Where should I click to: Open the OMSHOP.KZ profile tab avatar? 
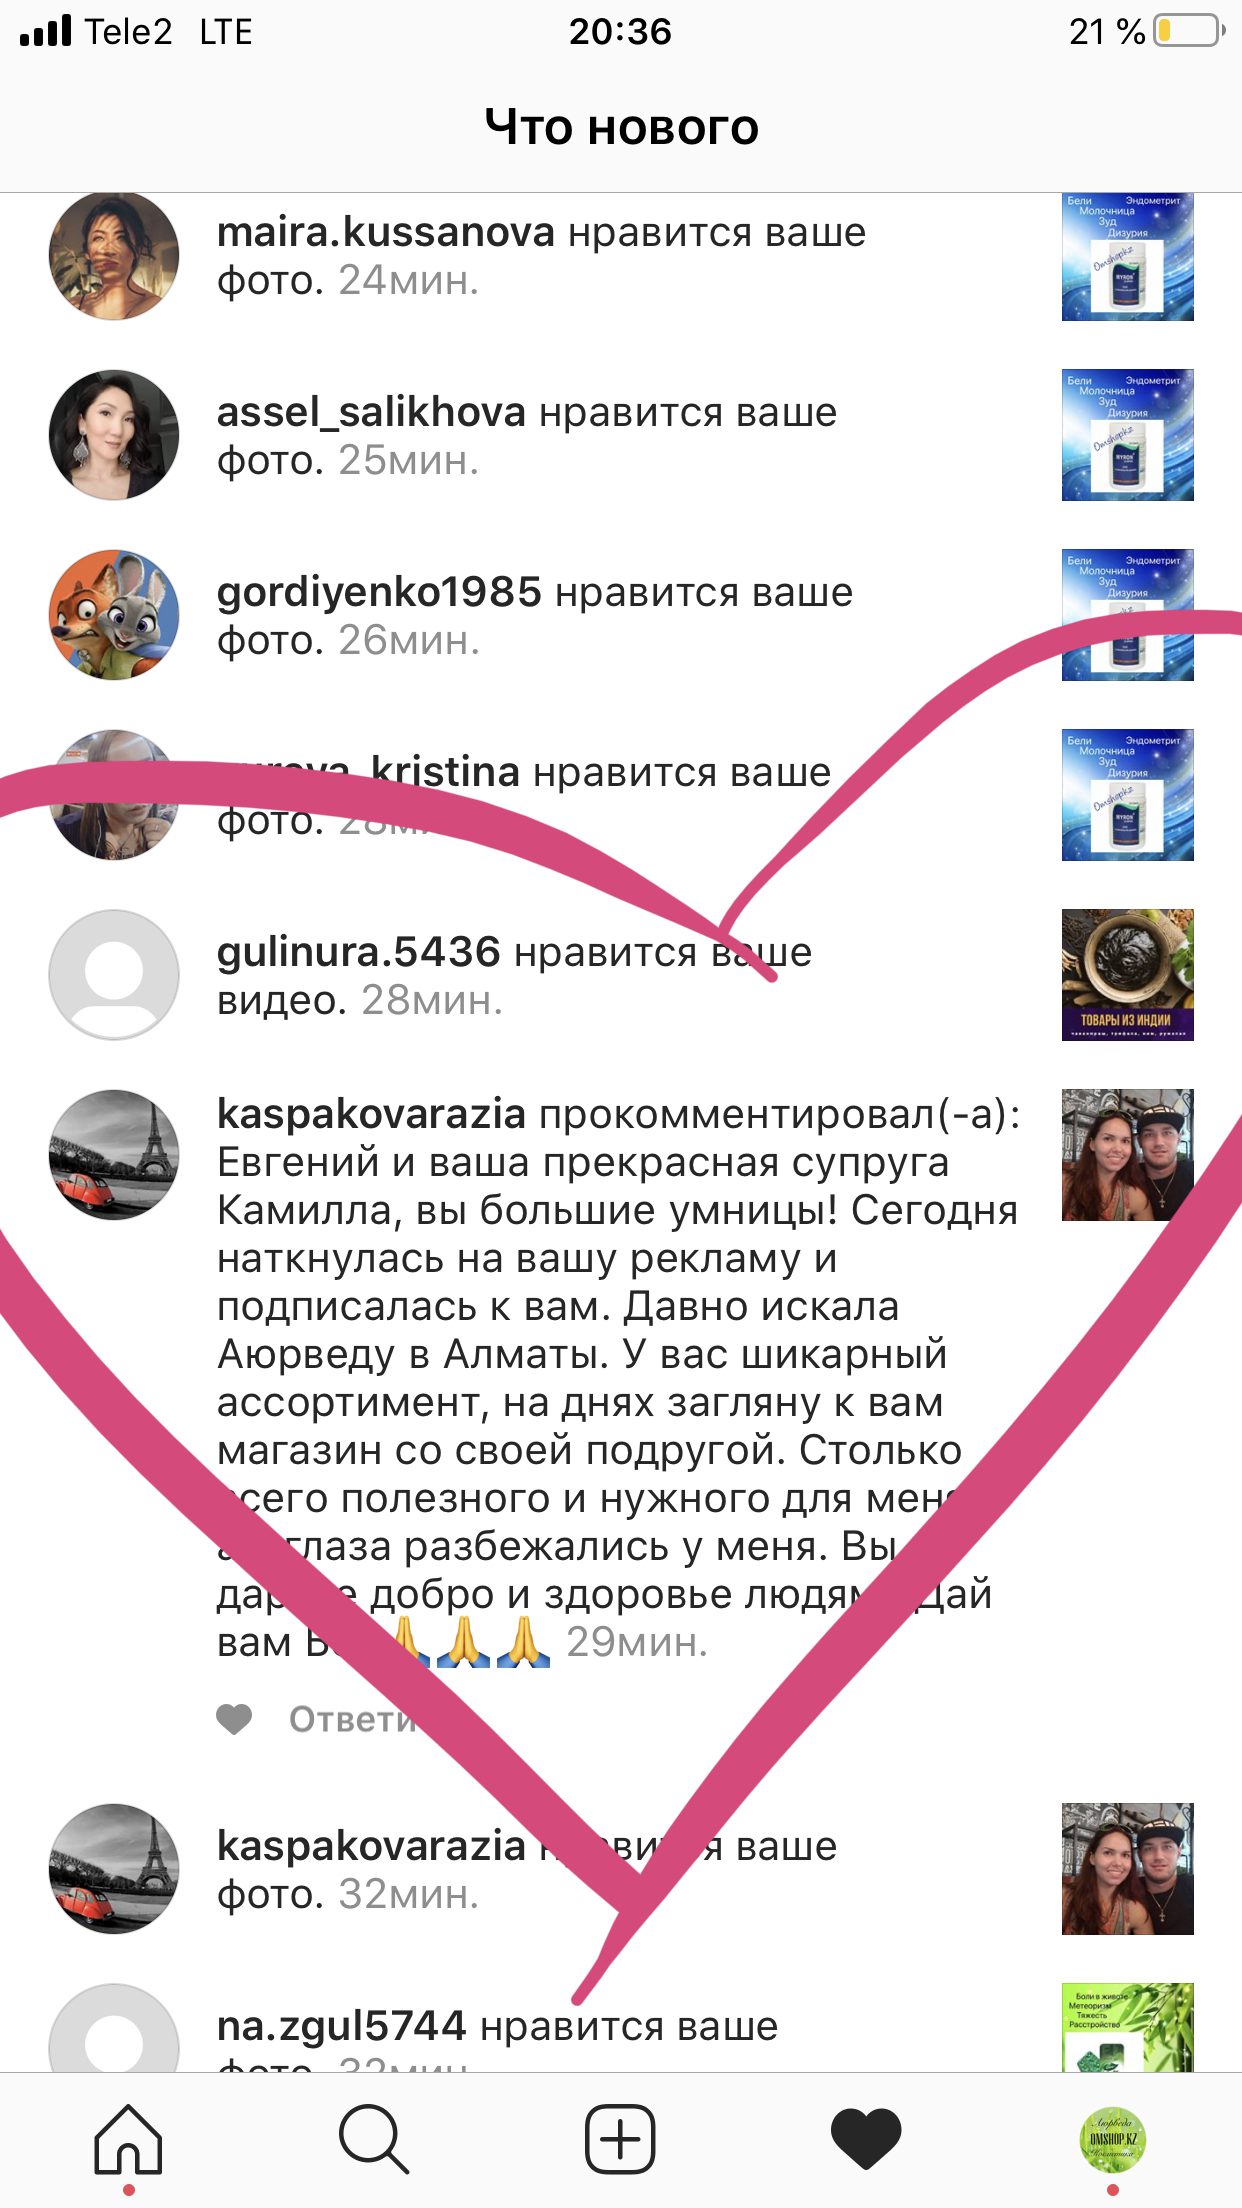(1113, 2139)
